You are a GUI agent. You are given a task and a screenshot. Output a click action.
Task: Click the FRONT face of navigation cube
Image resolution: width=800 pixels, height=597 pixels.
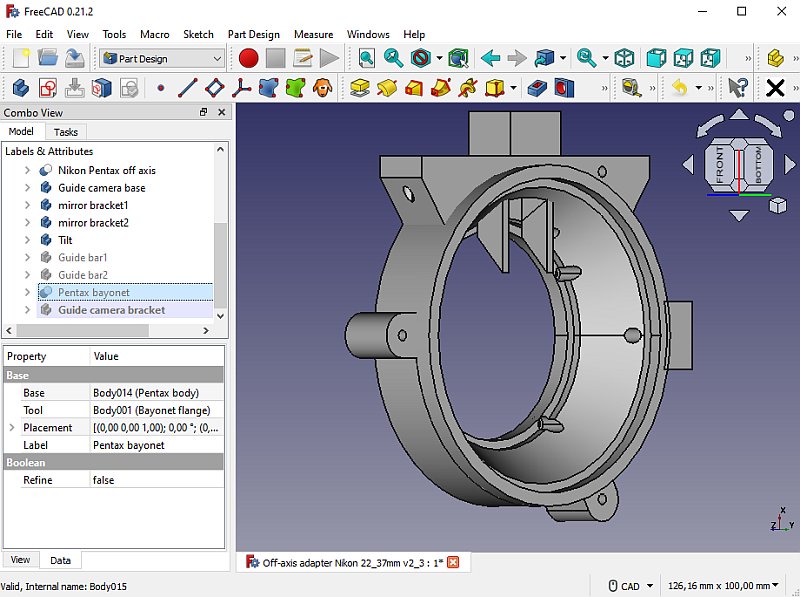(x=719, y=165)
